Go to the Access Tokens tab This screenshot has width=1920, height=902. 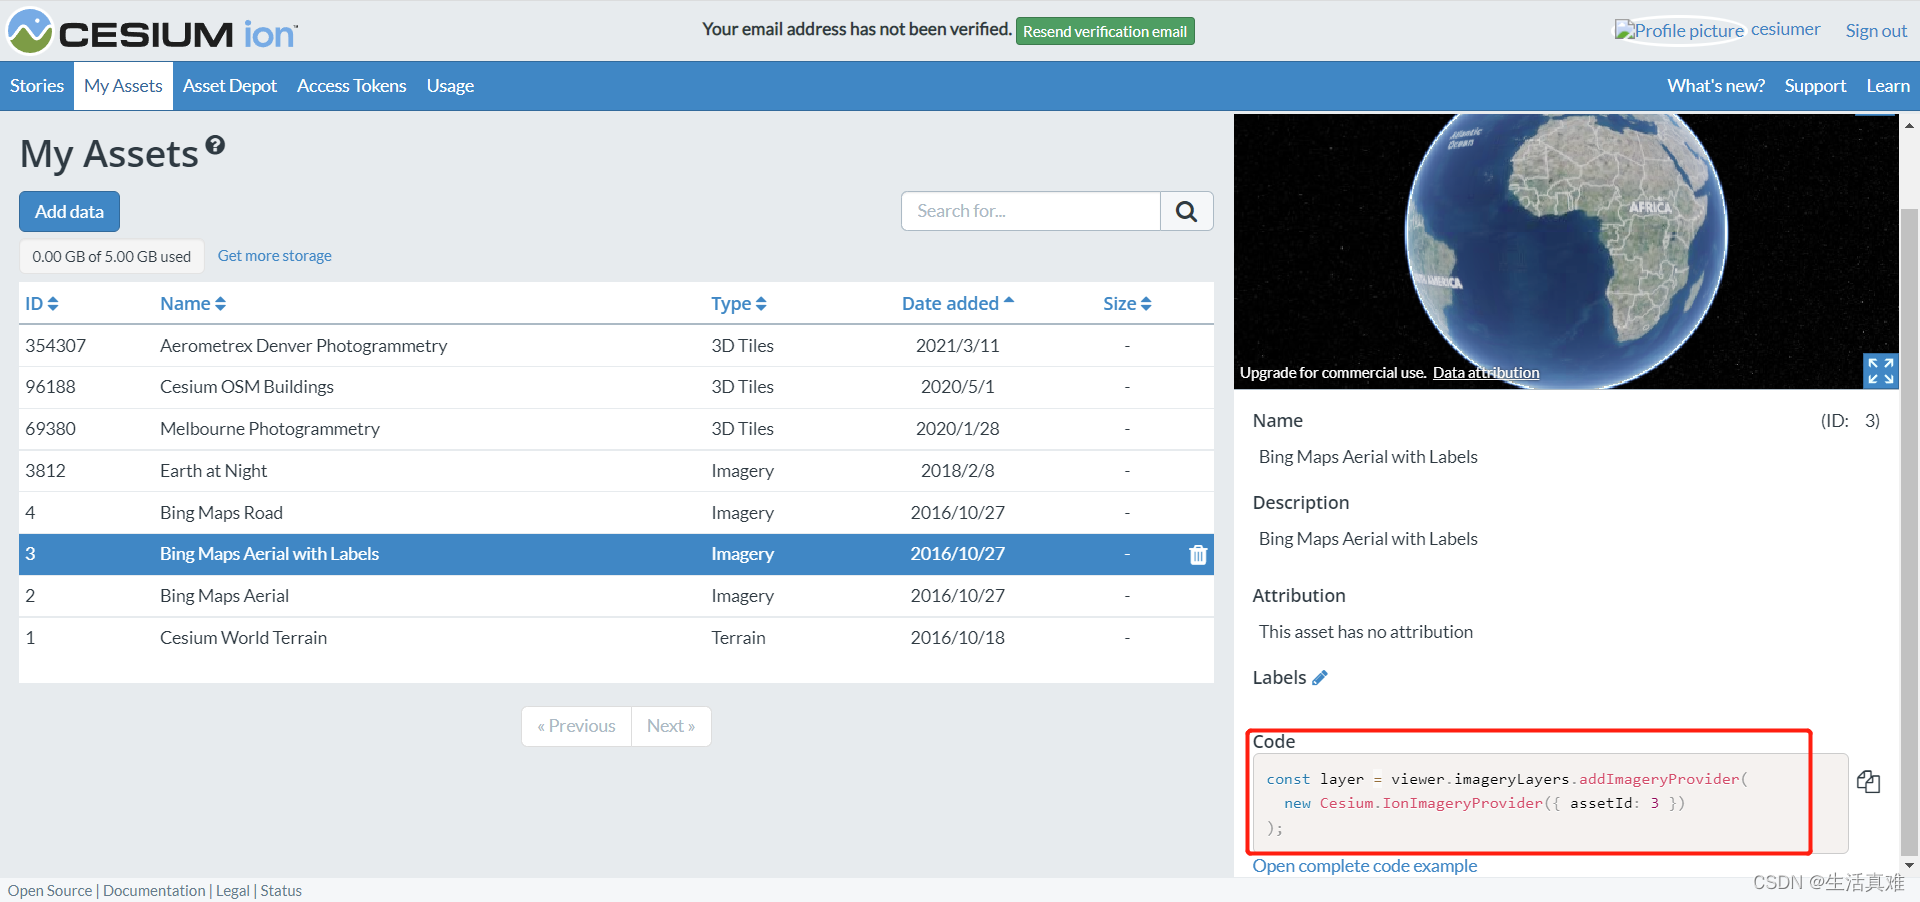(x=352, y=86)
